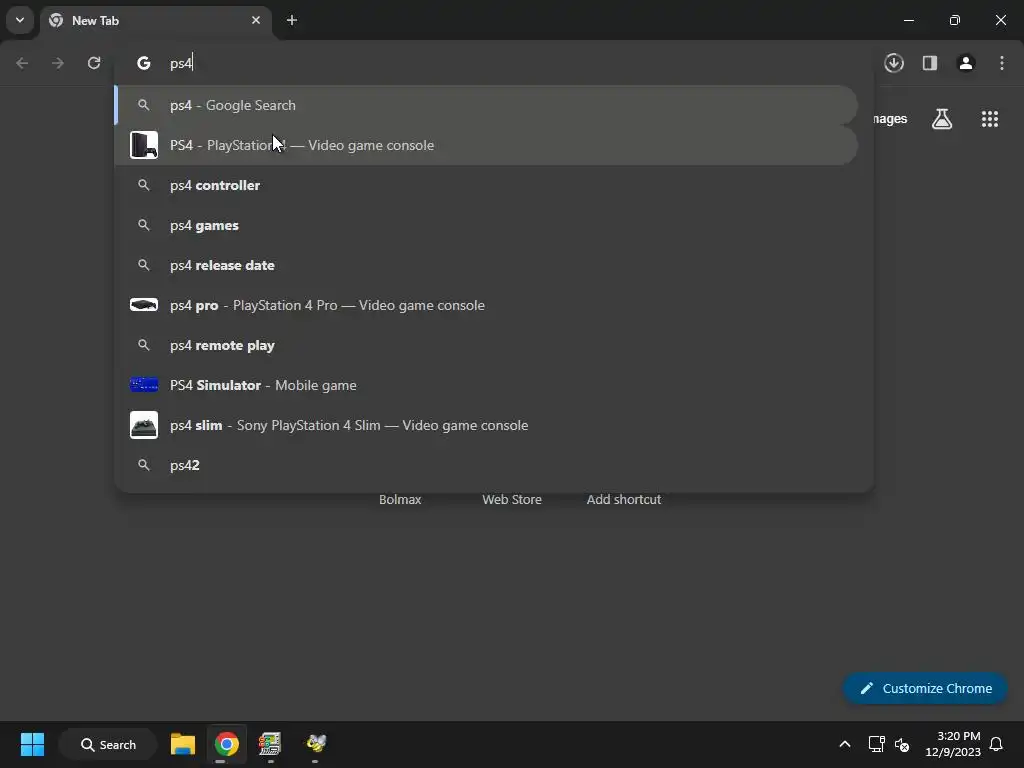Open the Windows Start menu
The width and height of the screenshot is (1024, 768).
[x=32, y=744]
